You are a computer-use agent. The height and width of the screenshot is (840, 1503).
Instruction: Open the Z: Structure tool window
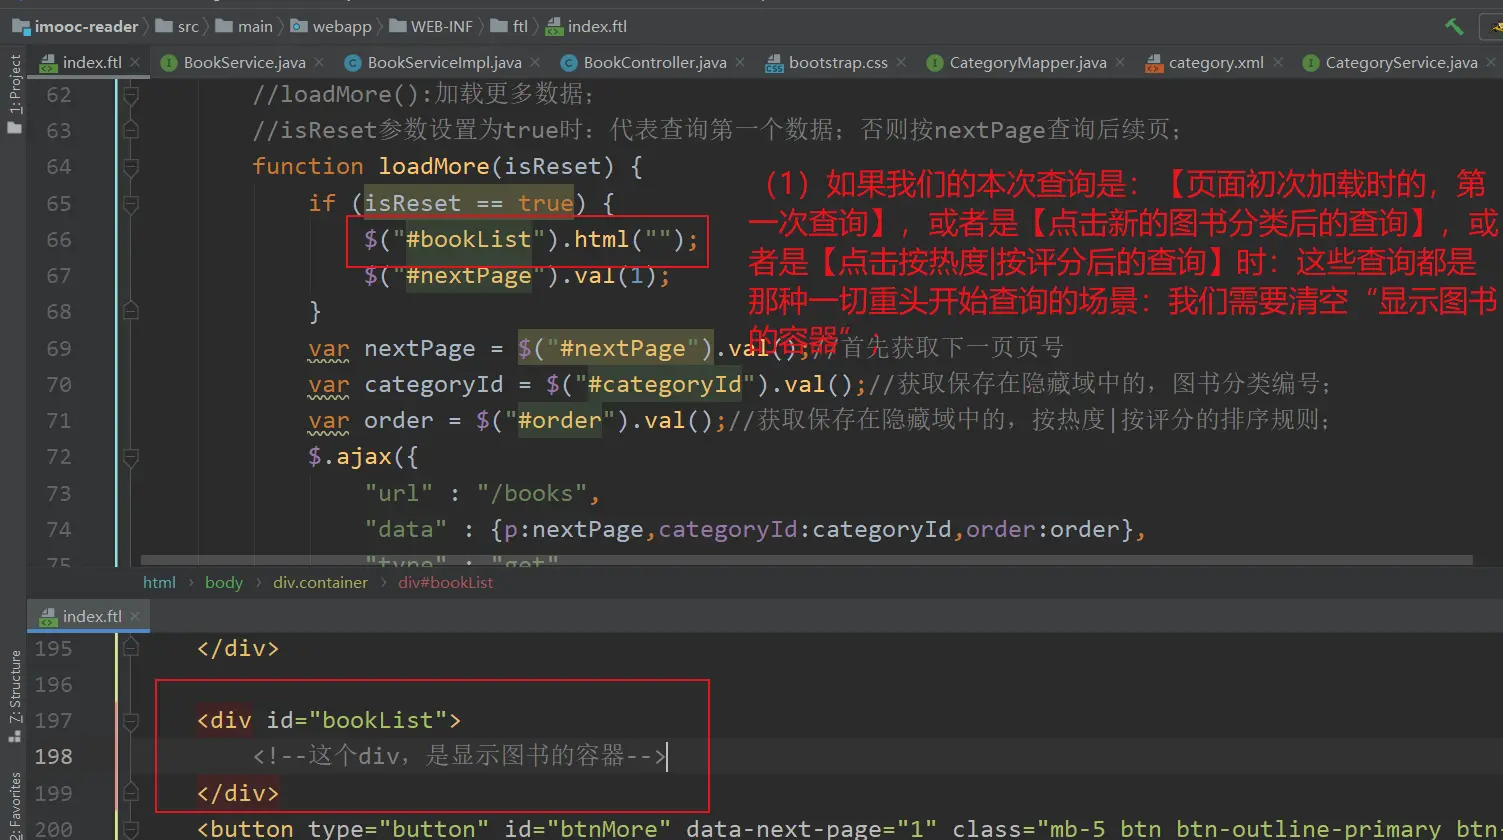click(14, 696)
